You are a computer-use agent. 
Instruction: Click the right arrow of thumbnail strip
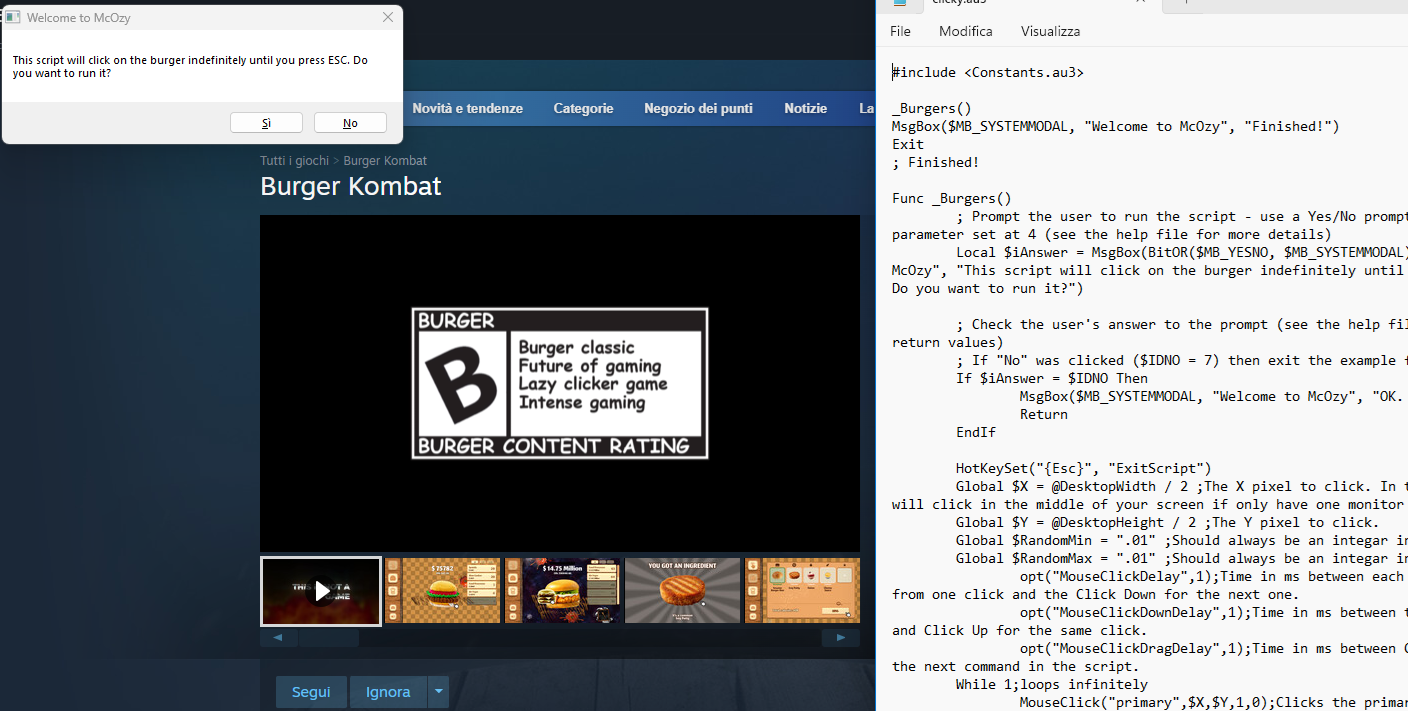coord(841,637)
